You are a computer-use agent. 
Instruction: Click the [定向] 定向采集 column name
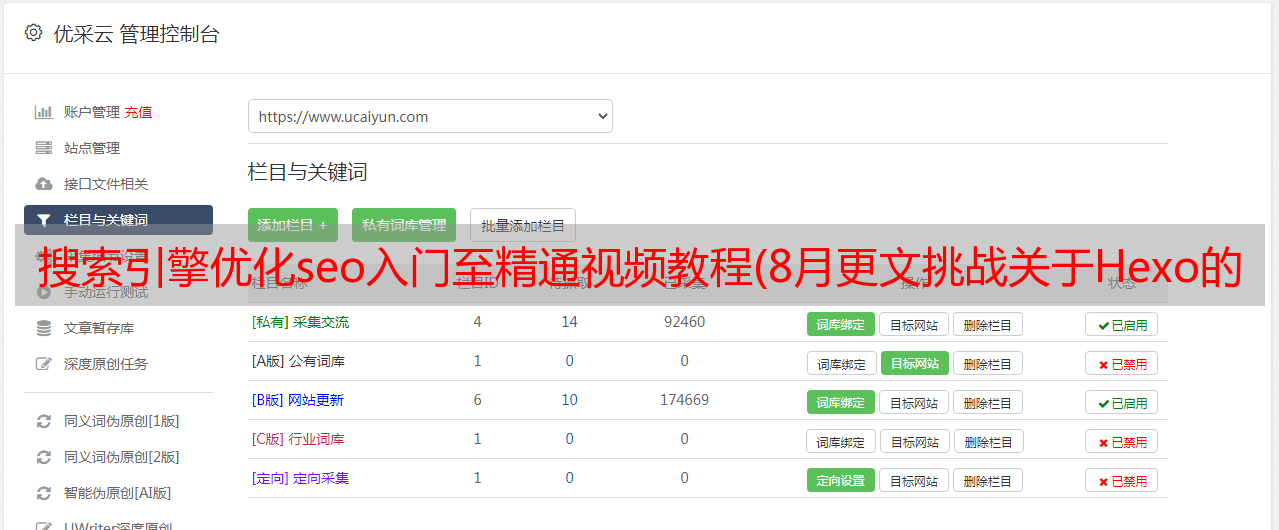point(300,478)
